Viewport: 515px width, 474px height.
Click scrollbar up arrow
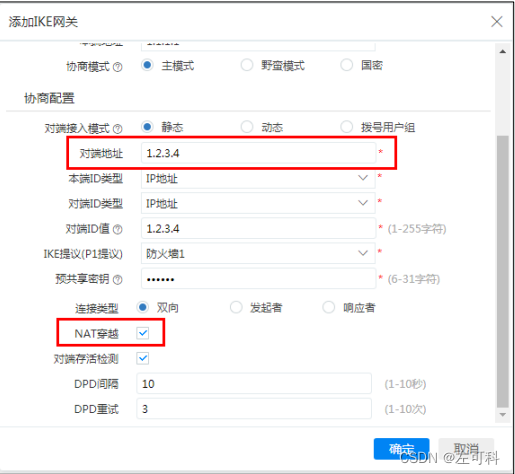502,52
